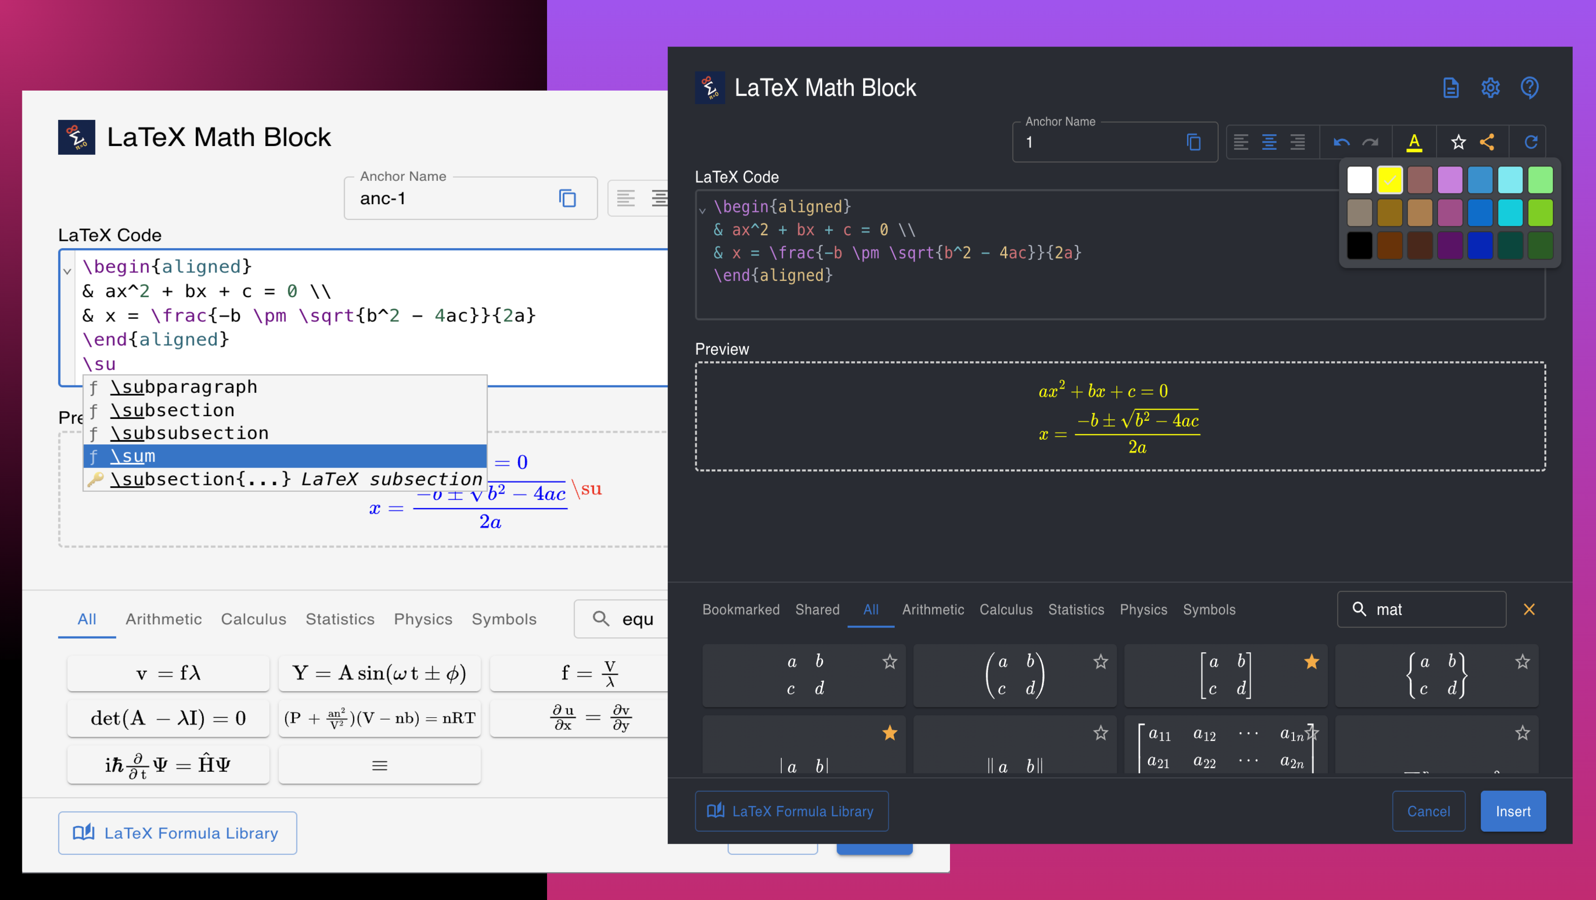Copy anchor name in dark window
The image size is (1596, 900).
(x=1193, y=142)
